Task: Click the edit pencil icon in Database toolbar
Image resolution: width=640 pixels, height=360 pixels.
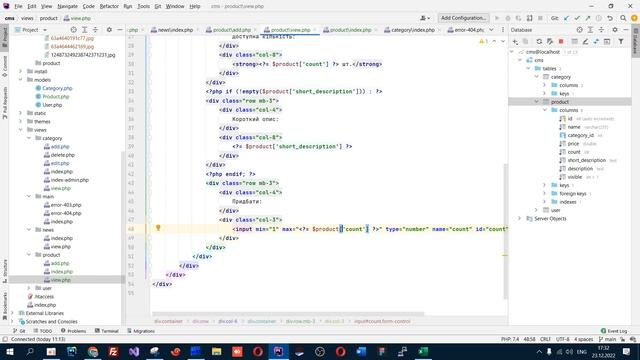Action: [585, 42]
